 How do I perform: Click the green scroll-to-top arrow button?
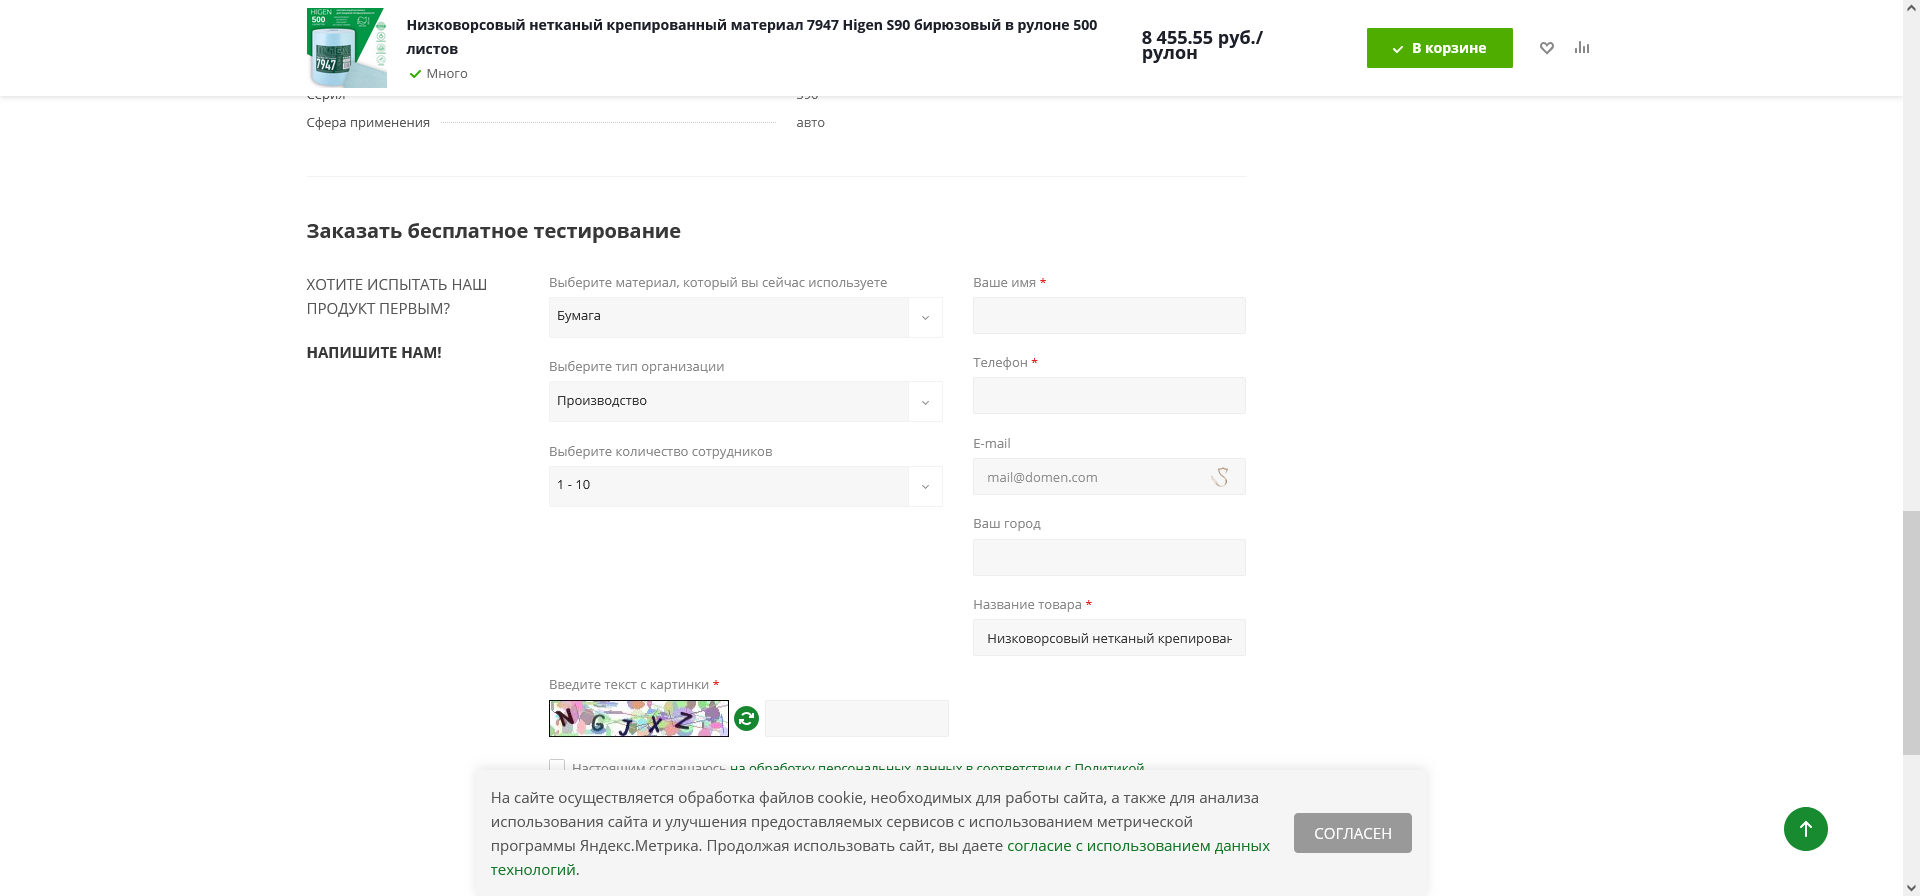pyautogui.click(x=1806, y=829)
